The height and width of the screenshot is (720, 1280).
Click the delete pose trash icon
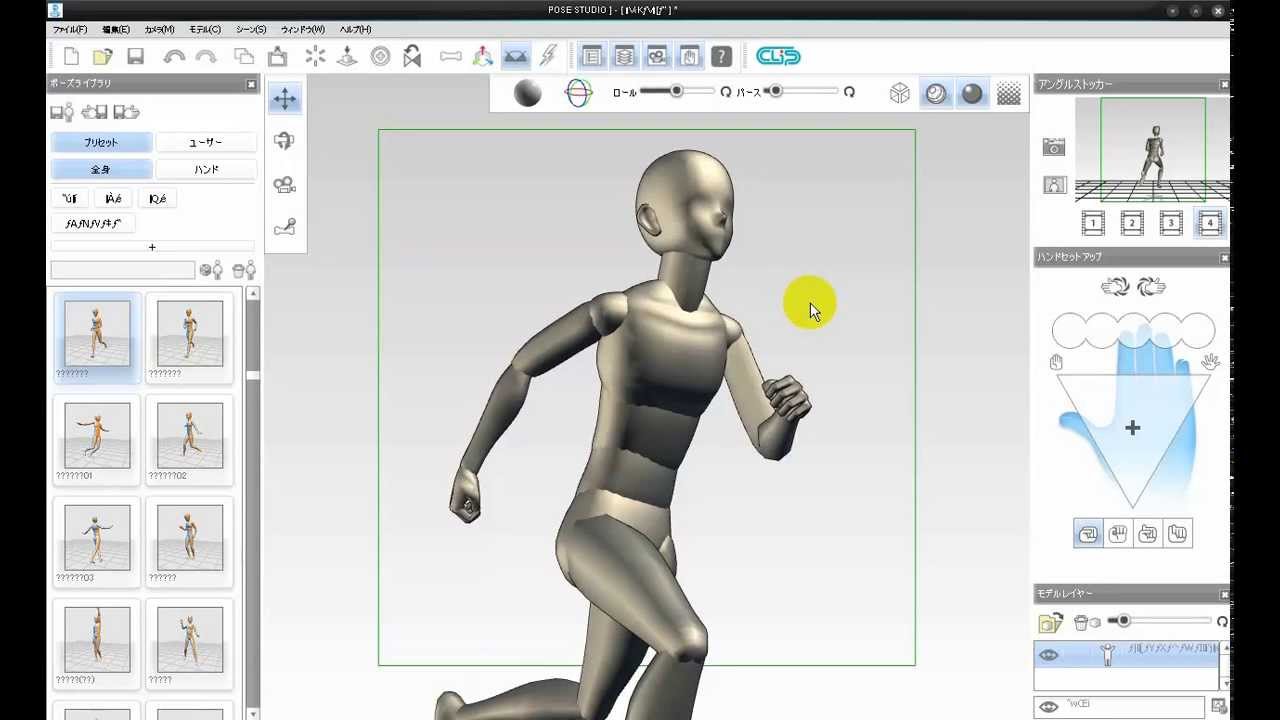click(x=244, y=270)
